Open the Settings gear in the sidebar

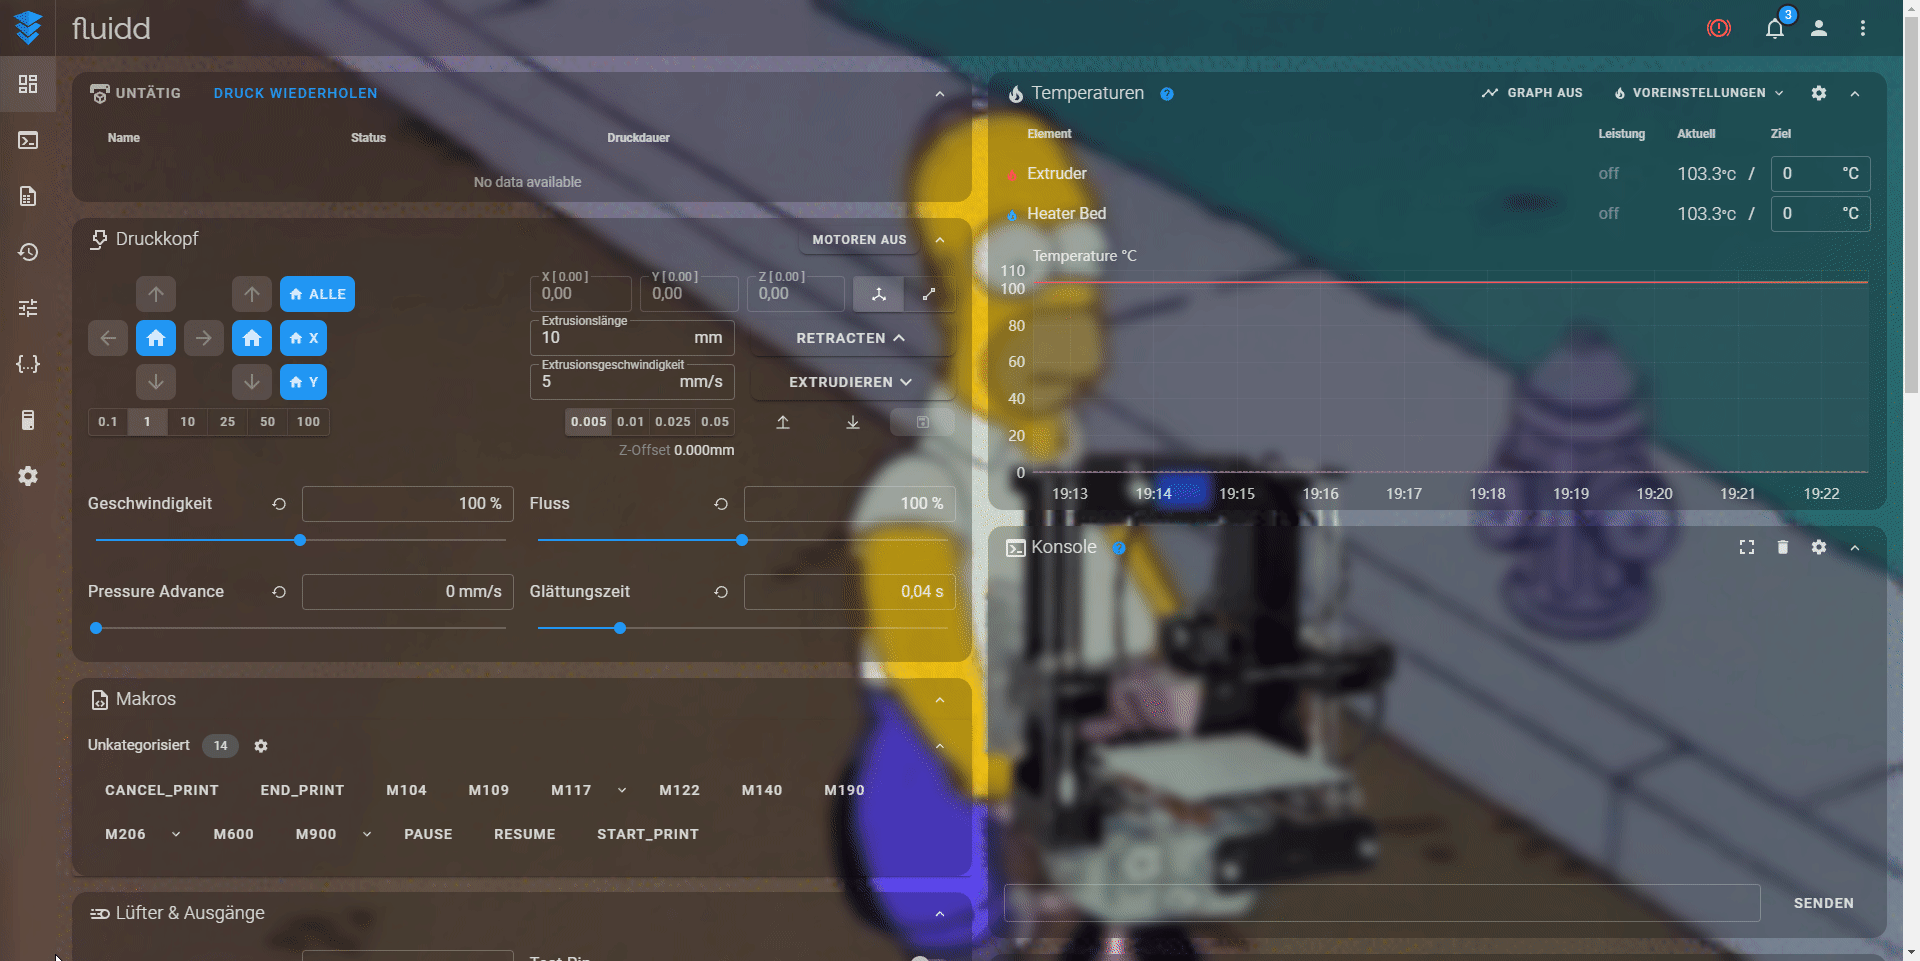click(28, 476)
